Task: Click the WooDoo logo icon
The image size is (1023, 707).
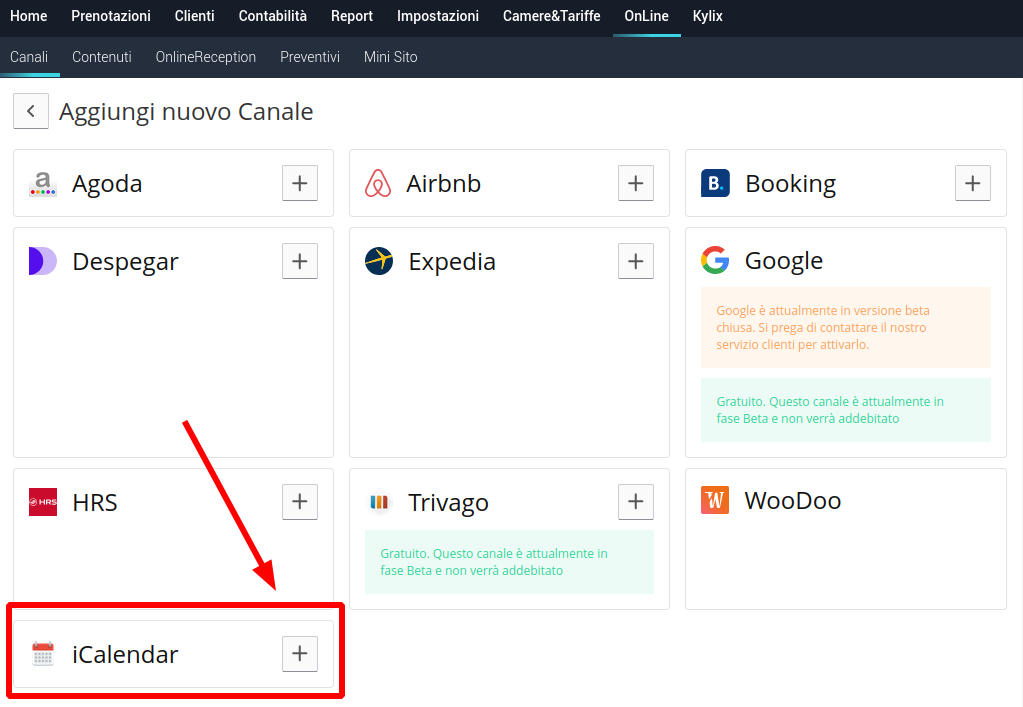Action: pos(715,500)
